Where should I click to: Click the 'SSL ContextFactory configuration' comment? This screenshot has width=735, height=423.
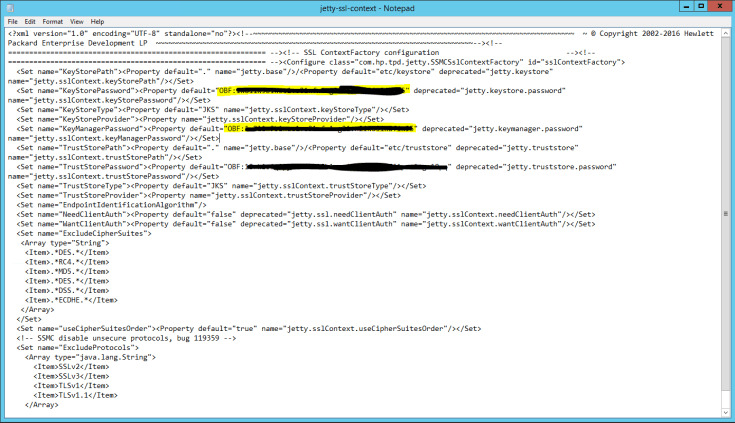pos(372,53)
